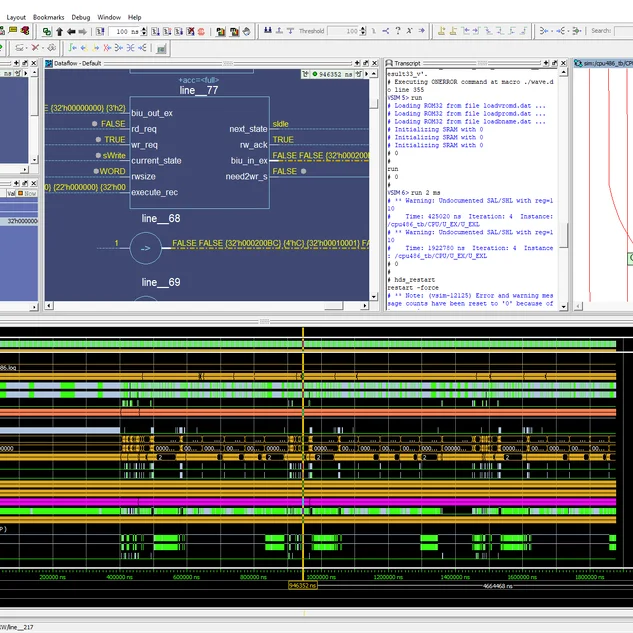Click the Insert Cursor yellow icon
Image resolution: width=633 pixels, height=633 pixels.
[441, 31]
